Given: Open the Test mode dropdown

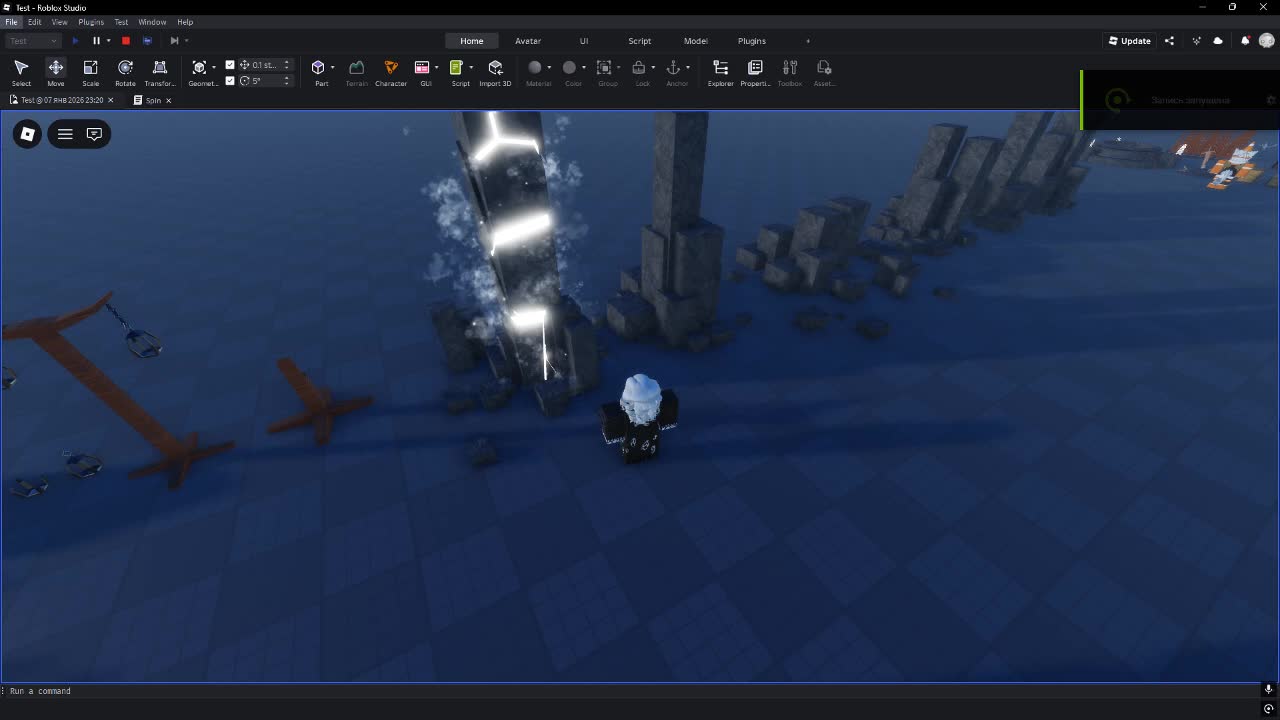Looking at the screenshot, I should pos(33,41).
